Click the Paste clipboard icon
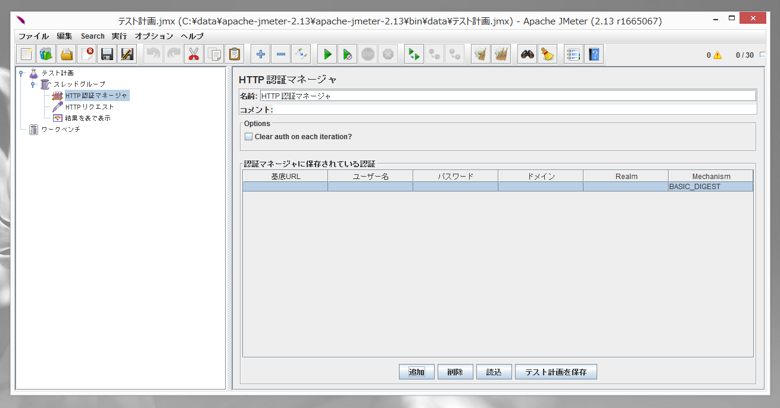Viewport: 780px width, 408px height. 234,54
